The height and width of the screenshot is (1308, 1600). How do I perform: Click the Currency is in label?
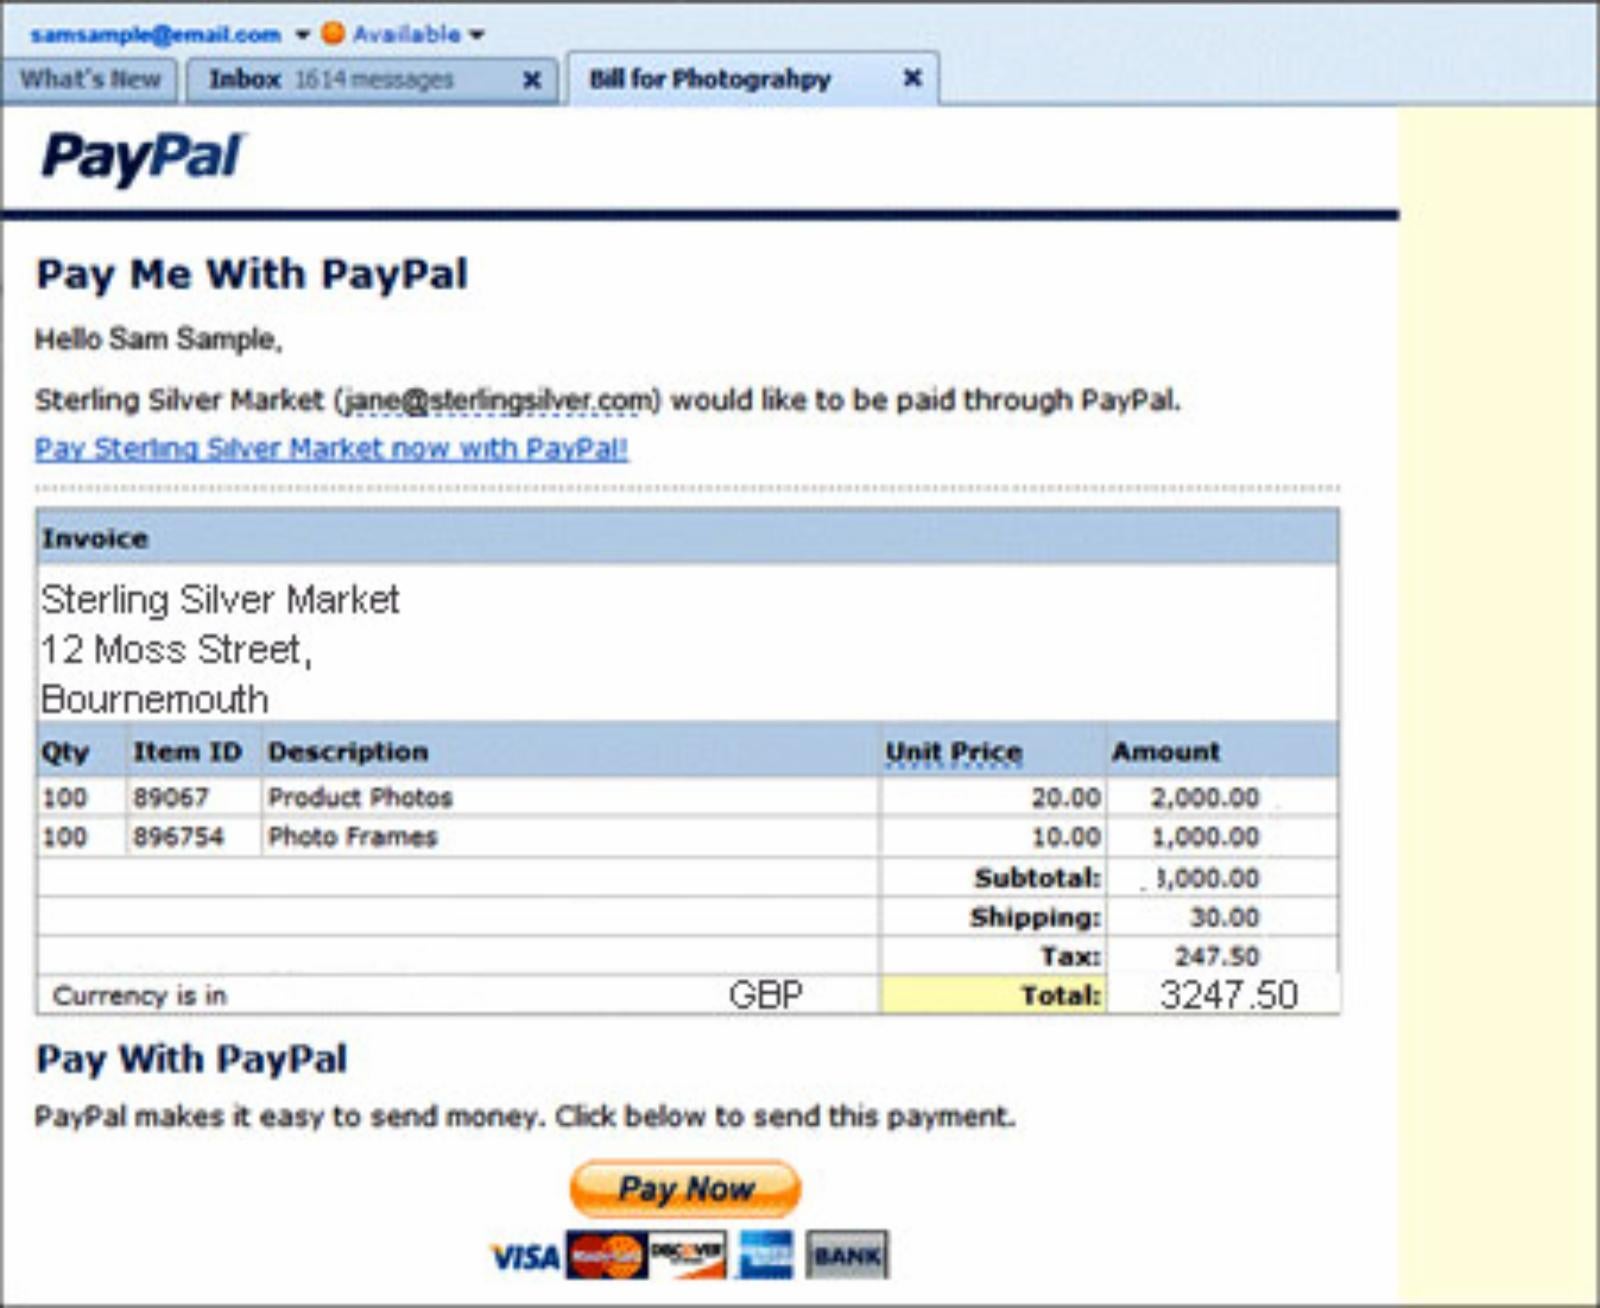[x=140, y=995]
